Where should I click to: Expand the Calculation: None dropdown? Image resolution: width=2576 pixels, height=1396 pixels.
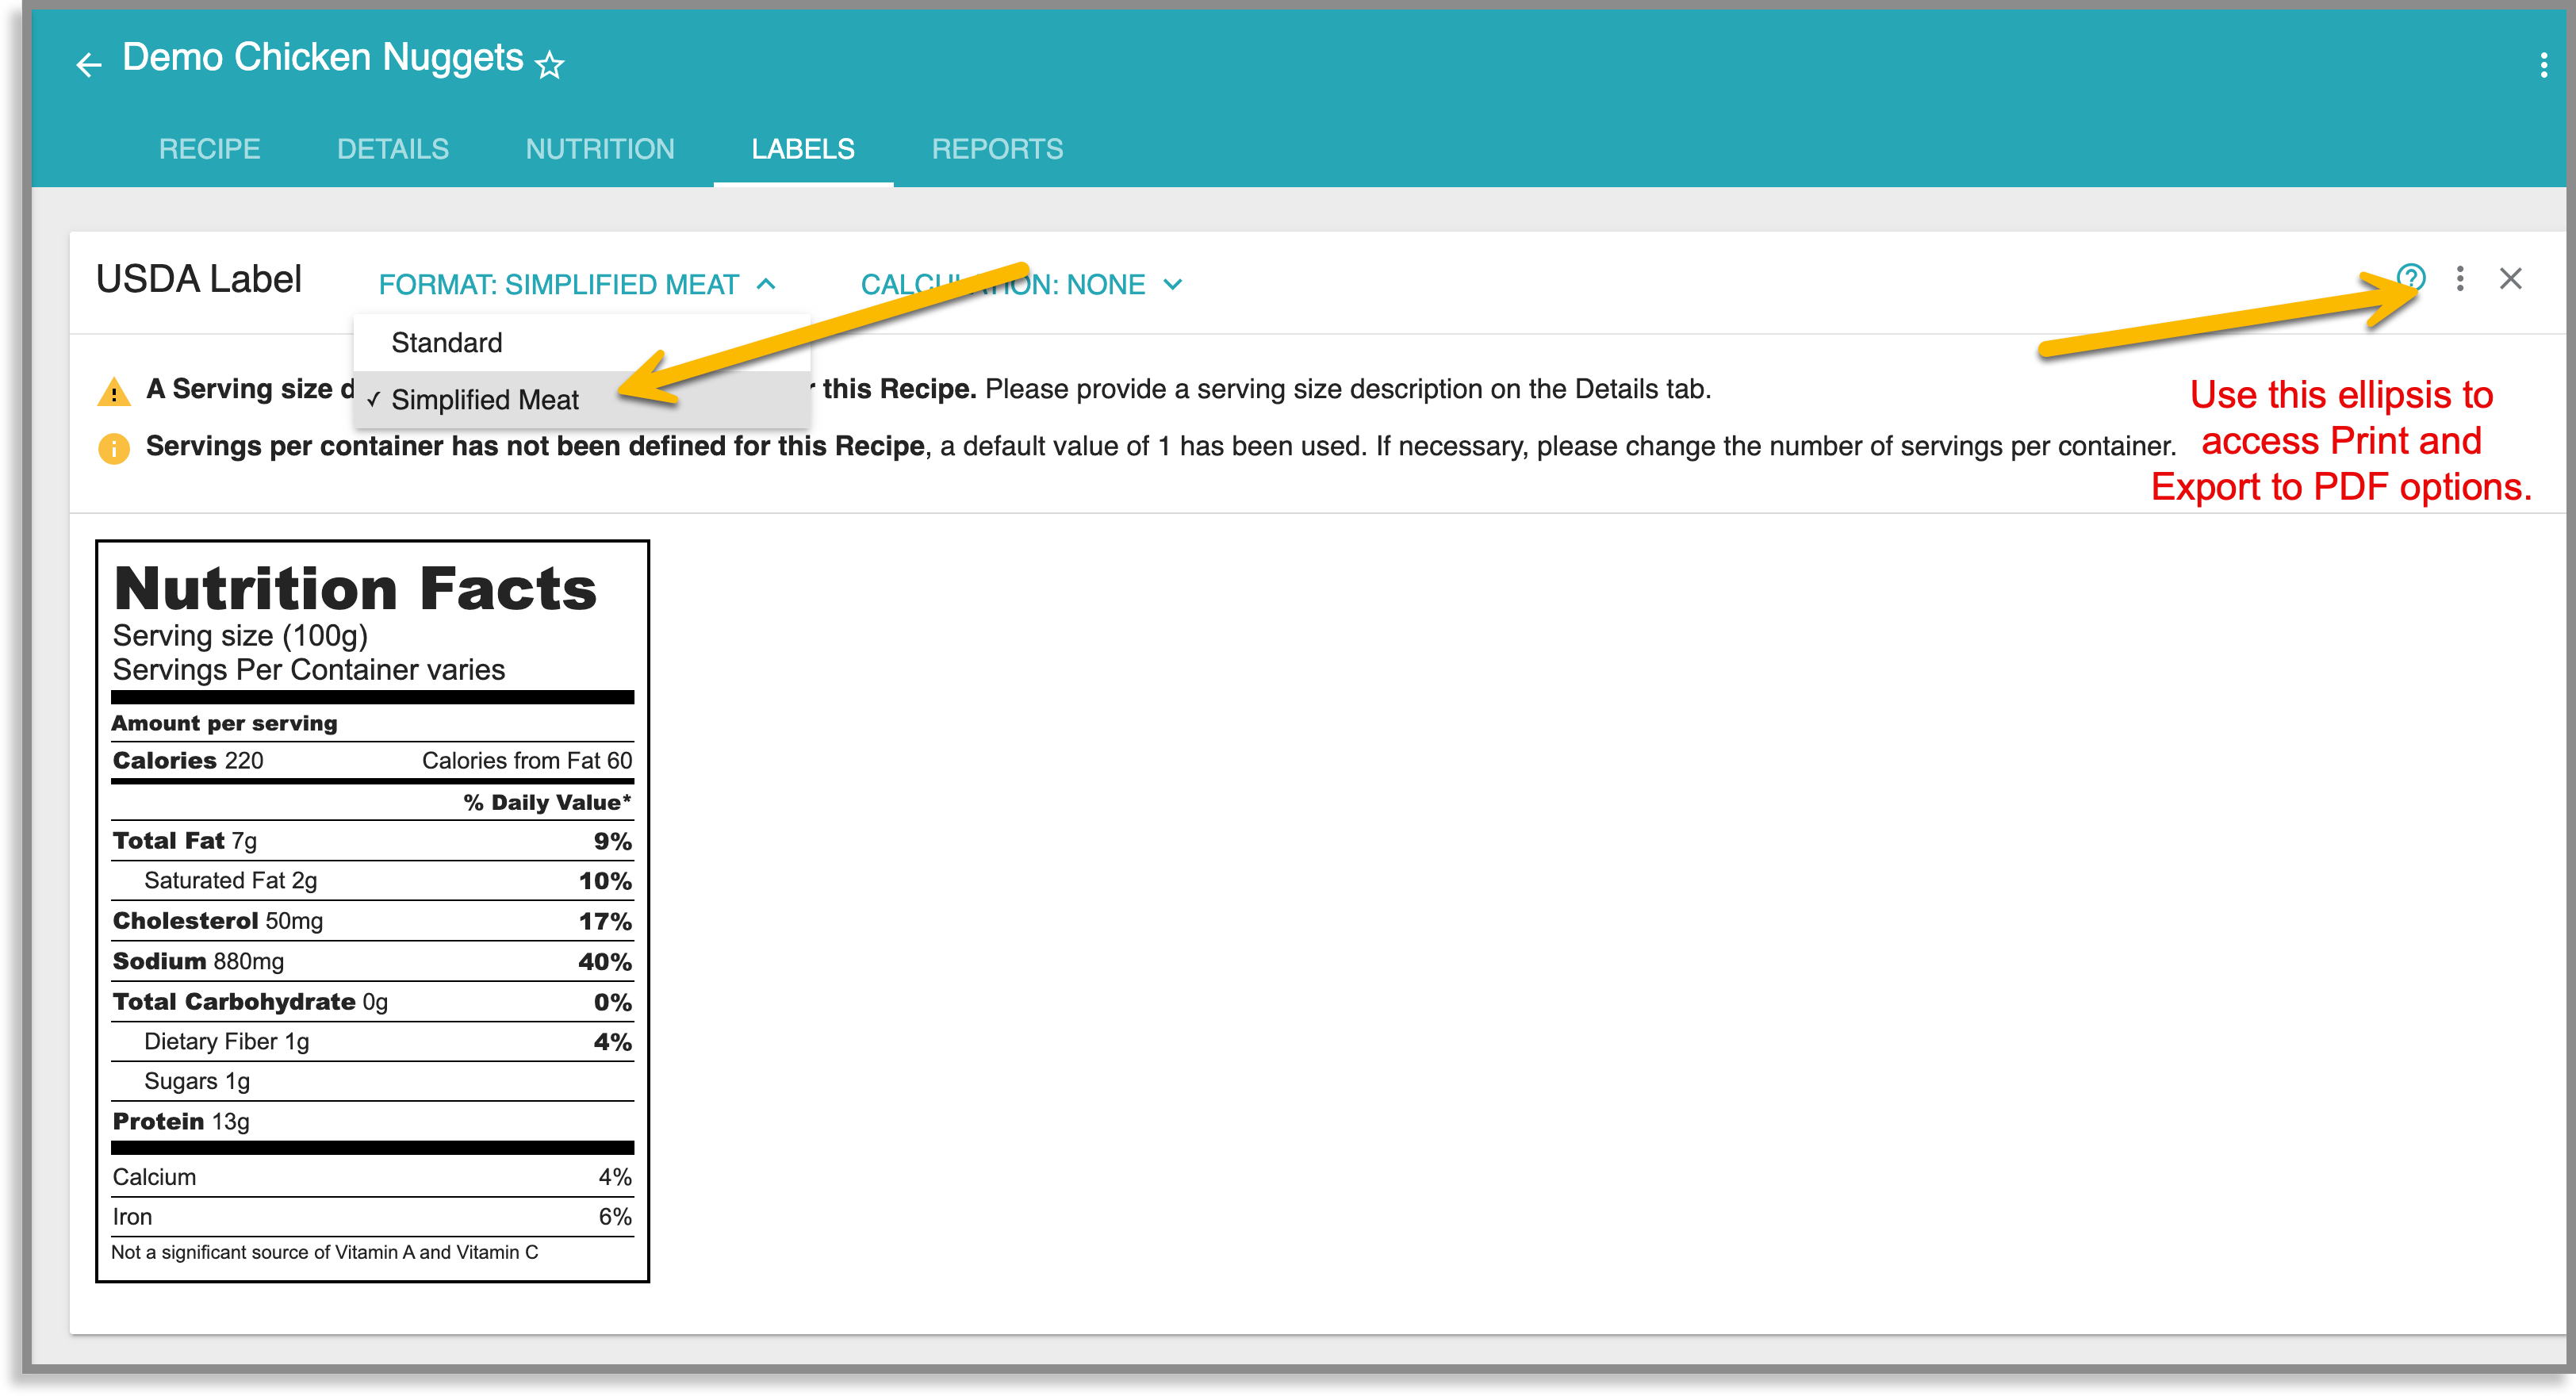(1022, 285)
